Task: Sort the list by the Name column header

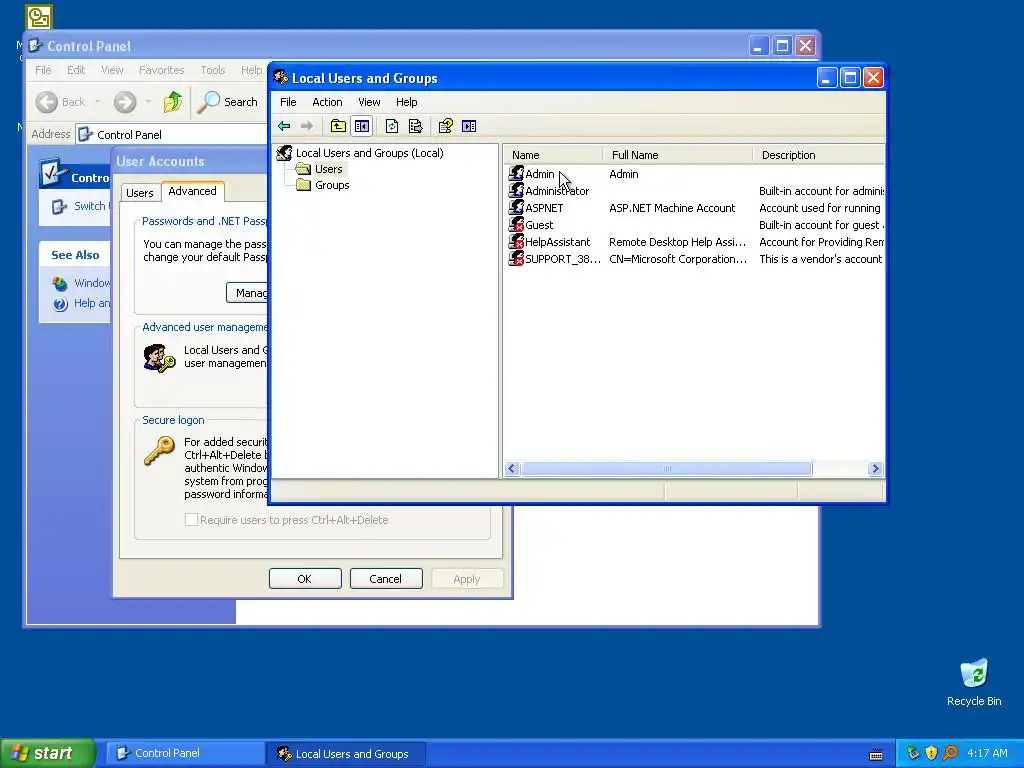Action: click(552, 155)
